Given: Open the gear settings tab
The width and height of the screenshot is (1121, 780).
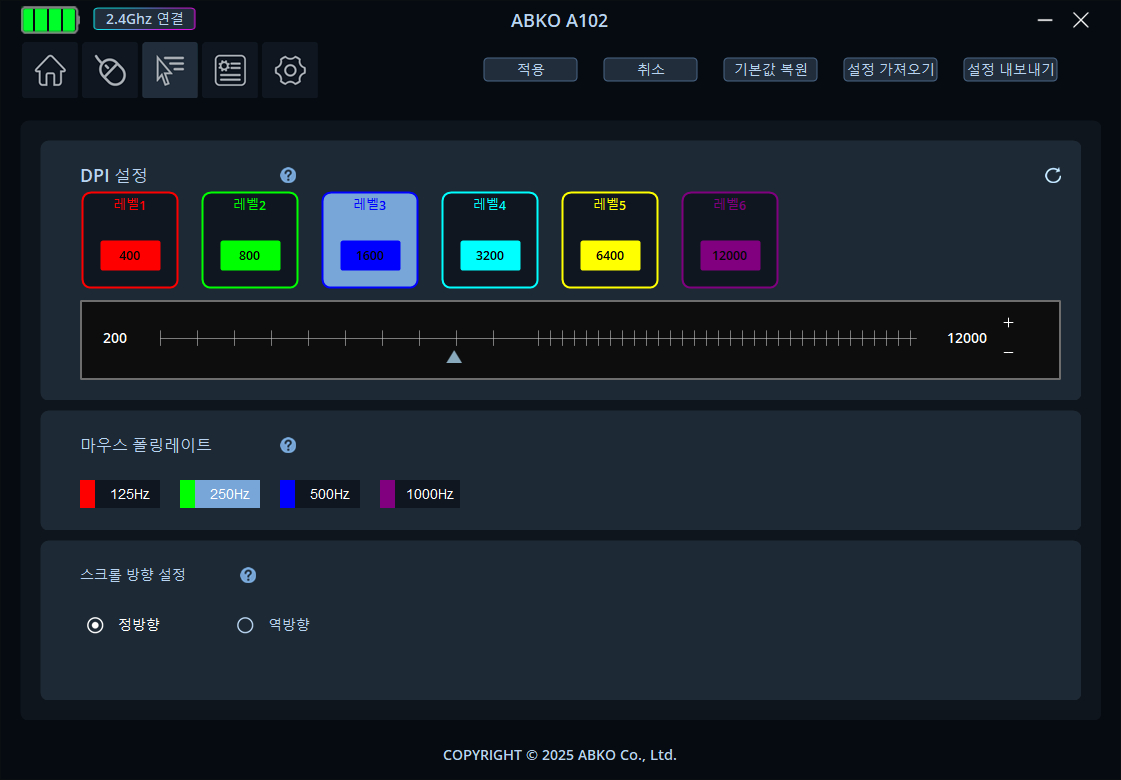Looking at the screenshot, I should click(290, 70).
